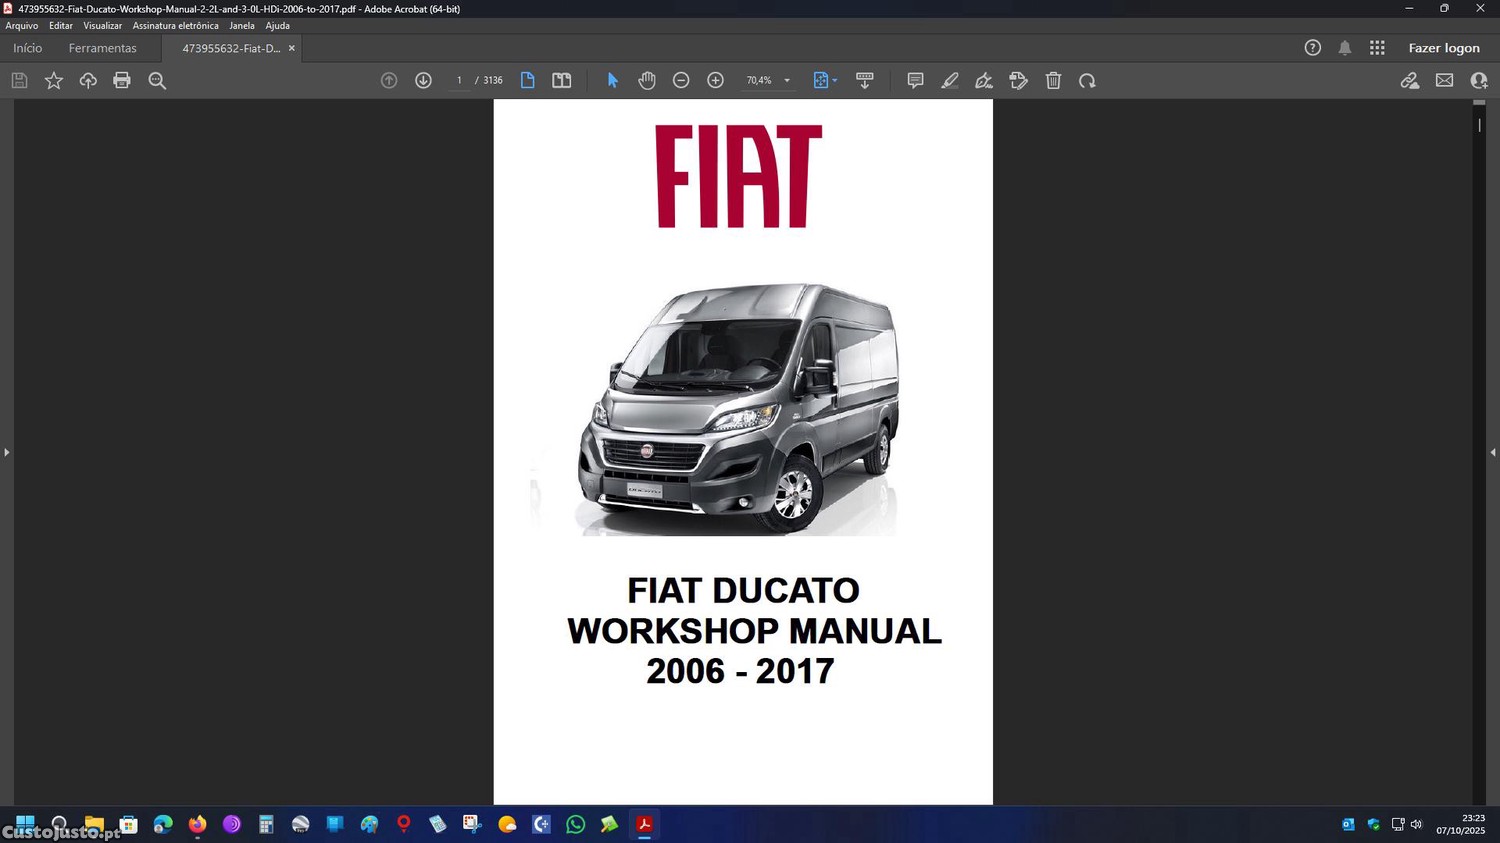The image size is (1500, 843).
Task: Click the Fazer logon button
Action: pos(1443,48)
